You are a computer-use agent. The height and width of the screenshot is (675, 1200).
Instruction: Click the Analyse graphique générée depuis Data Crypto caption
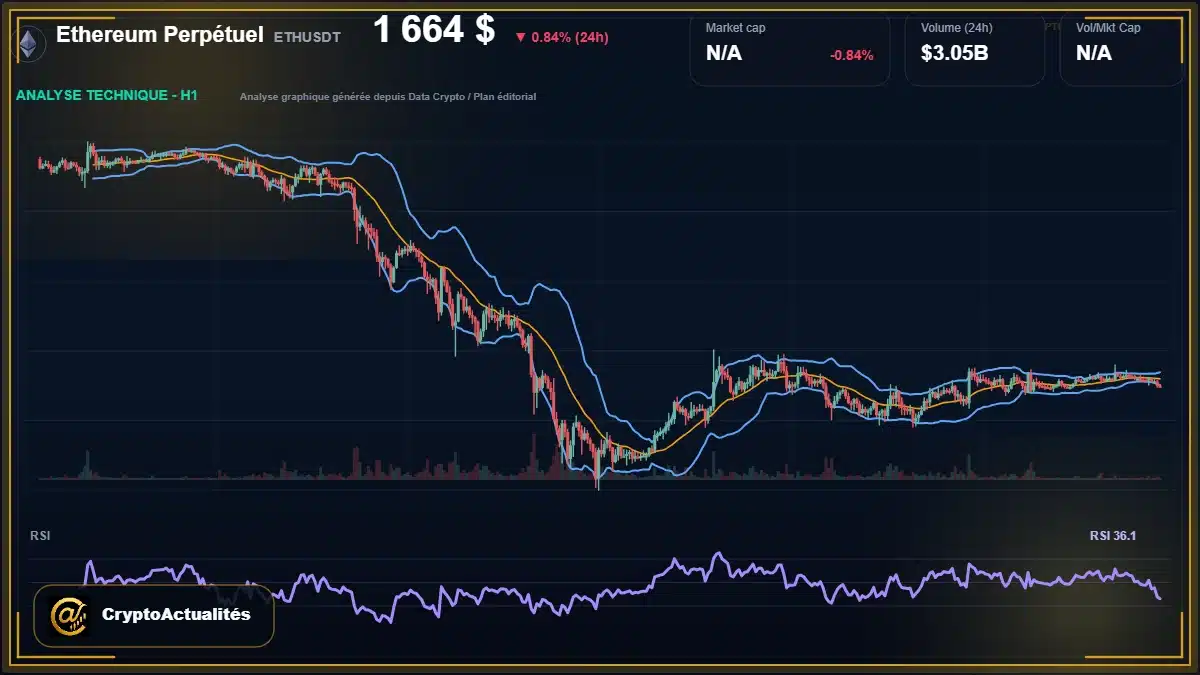click(x=388, y=97)
